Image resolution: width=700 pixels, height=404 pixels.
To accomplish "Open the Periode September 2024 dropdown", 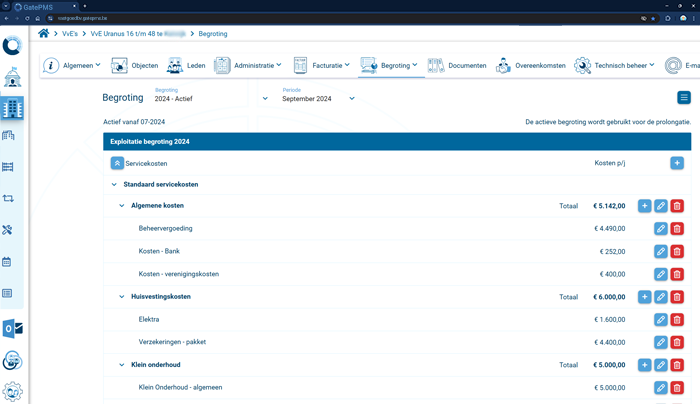I will [318, 99].
